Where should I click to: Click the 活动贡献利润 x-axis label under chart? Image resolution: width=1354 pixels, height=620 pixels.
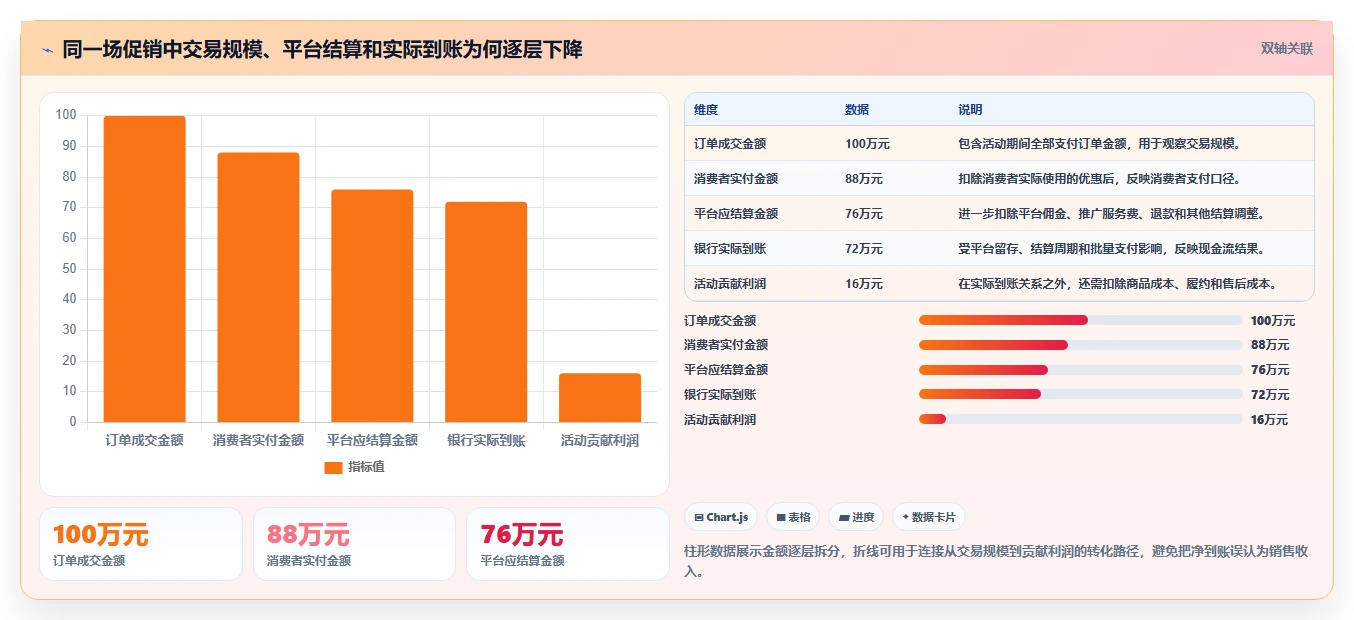(600, 440)
